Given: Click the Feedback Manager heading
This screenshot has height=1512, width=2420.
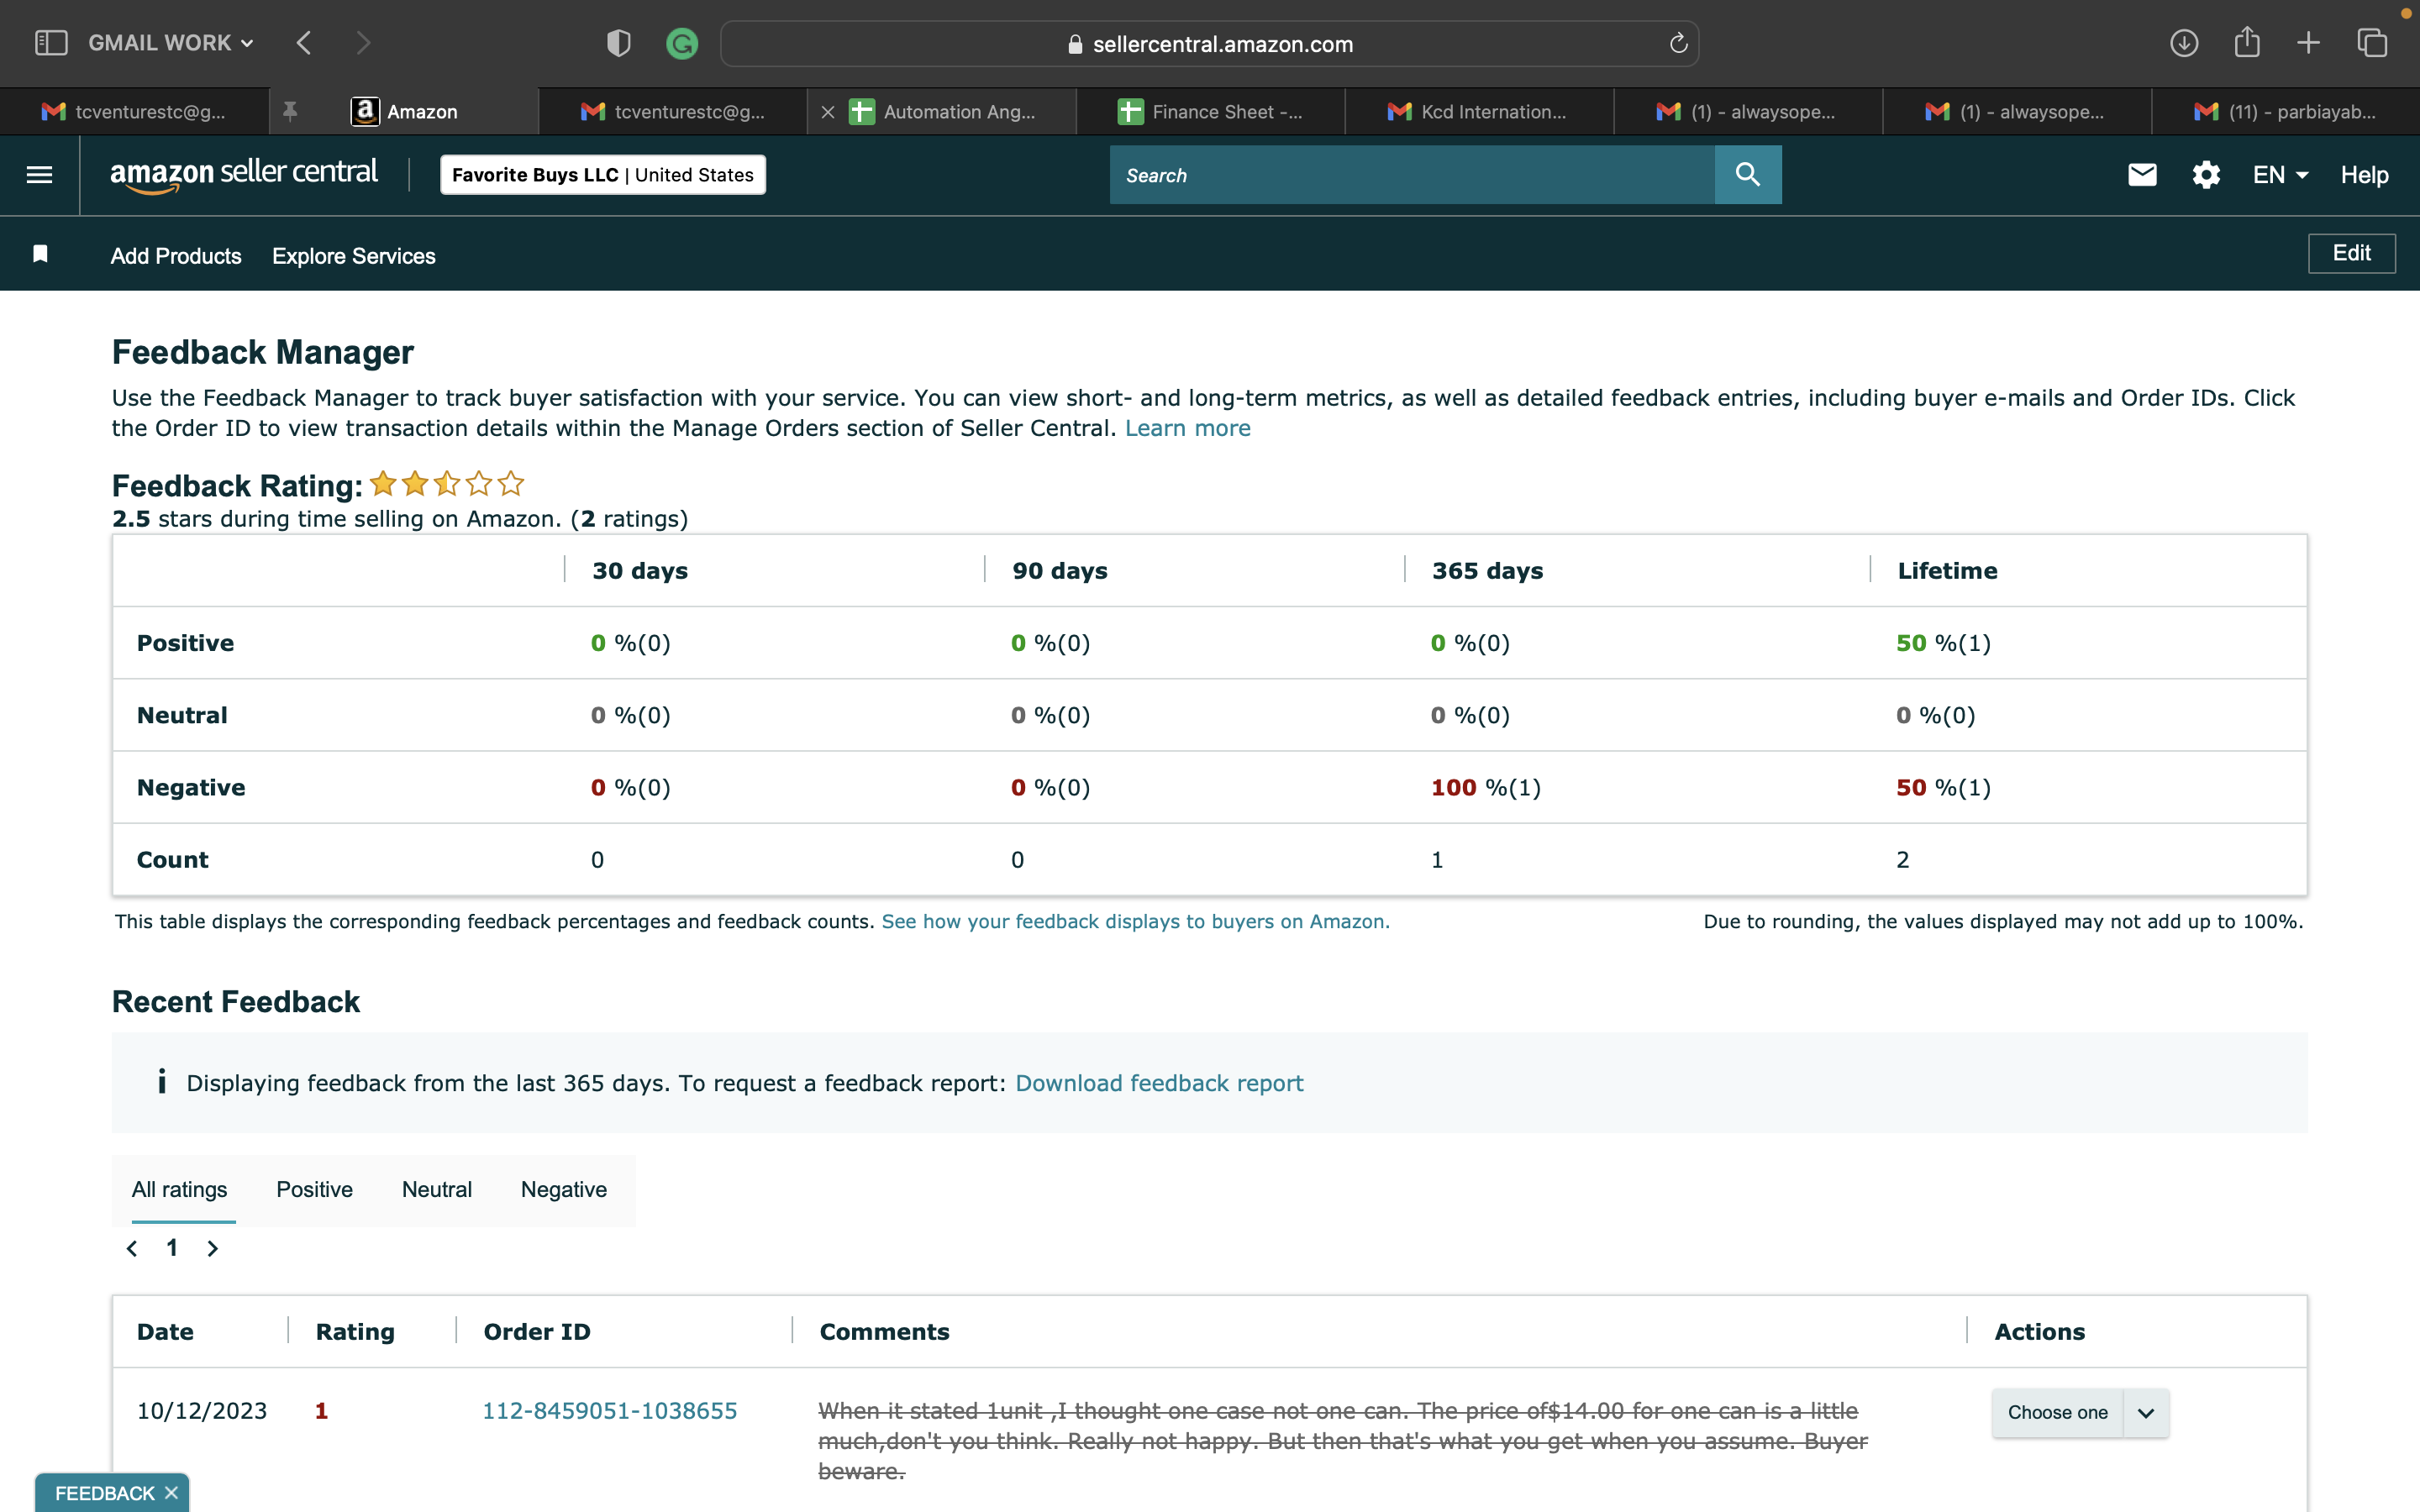Looking at the screenshot, I should (263, 352).
